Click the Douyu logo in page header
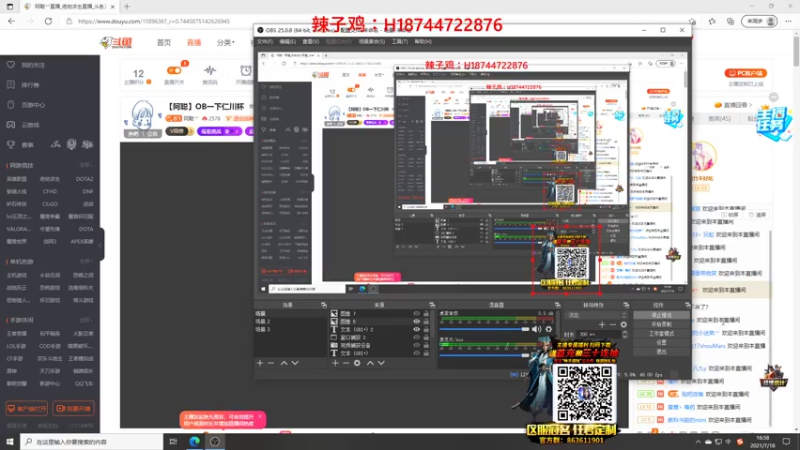This screenshot has width=800, height=450. pos(116,42)
